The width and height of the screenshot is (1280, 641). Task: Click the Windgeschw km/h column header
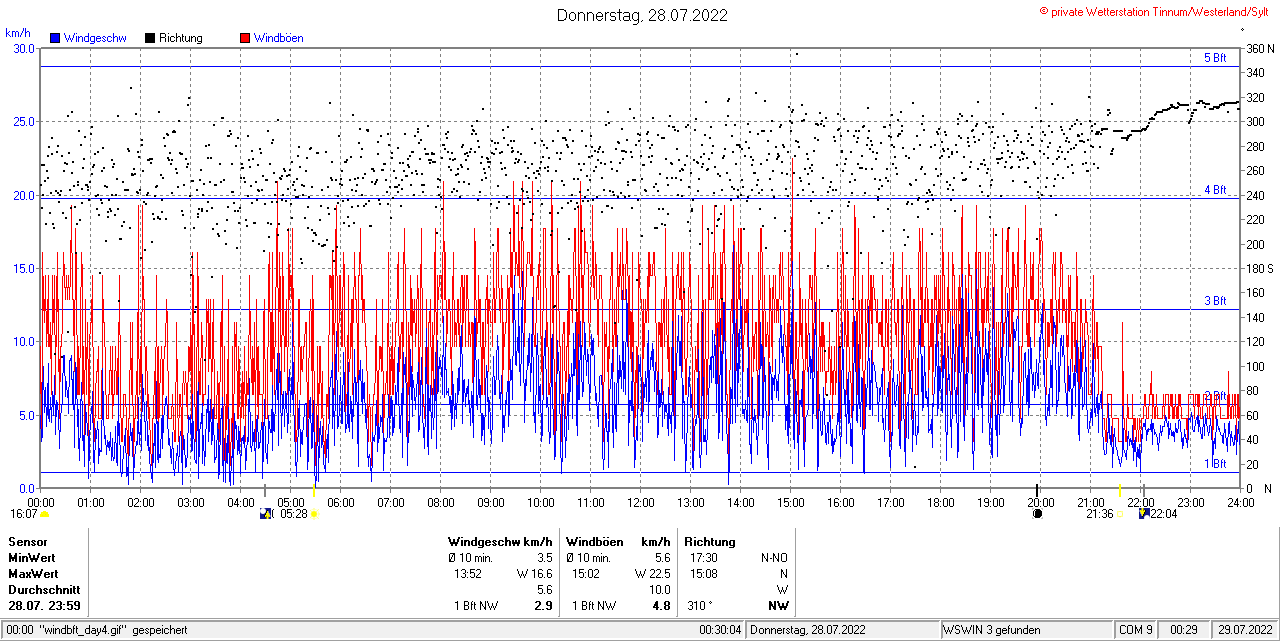[500, 541]
